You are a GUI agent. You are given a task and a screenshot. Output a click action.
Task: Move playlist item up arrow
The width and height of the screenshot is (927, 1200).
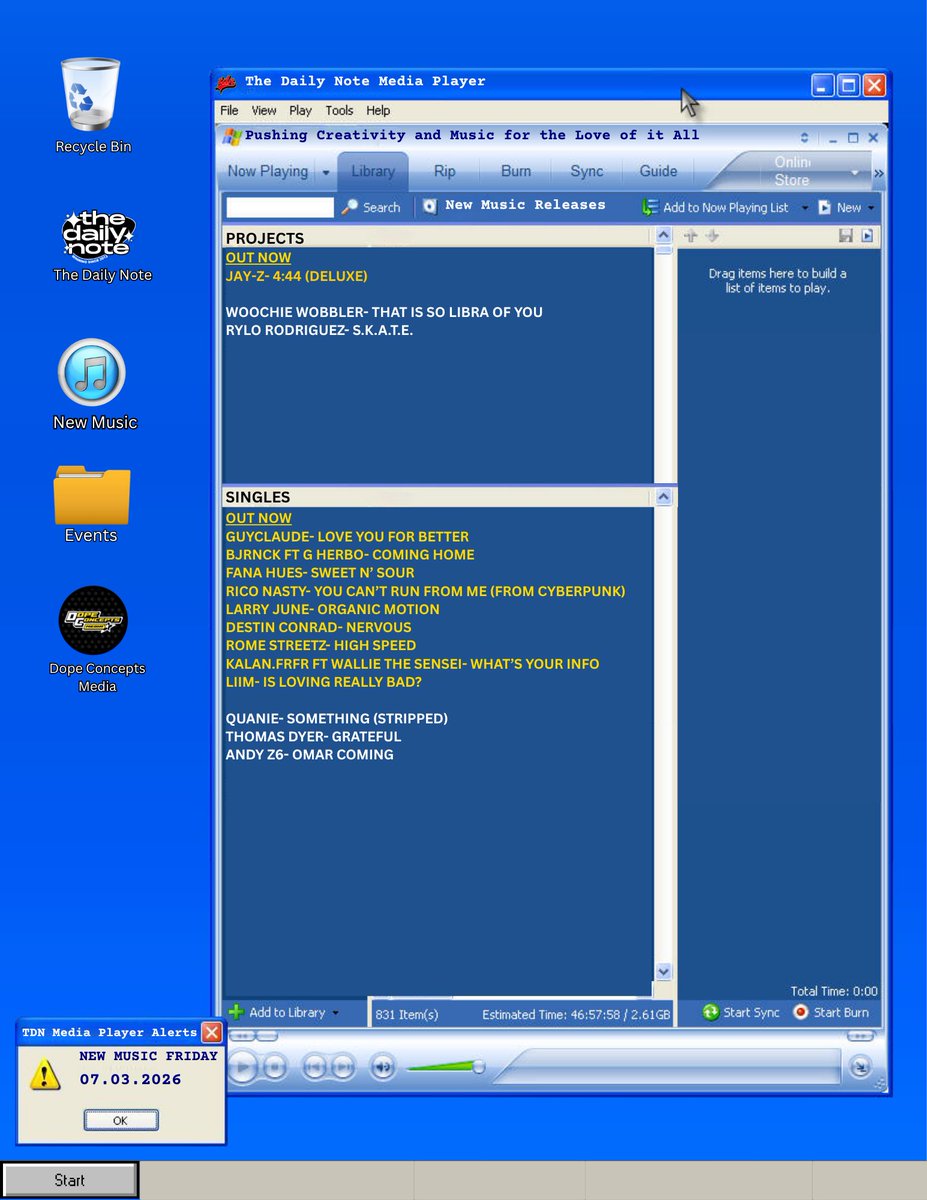coord(690,236)
